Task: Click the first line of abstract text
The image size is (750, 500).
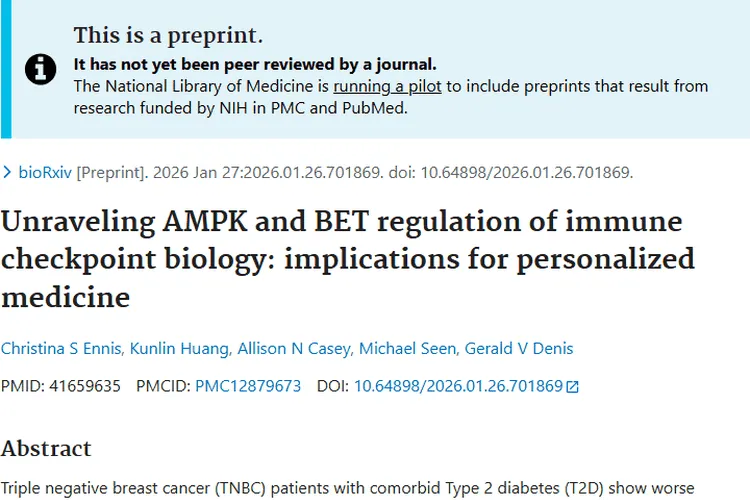Action: tap(347, 487)
